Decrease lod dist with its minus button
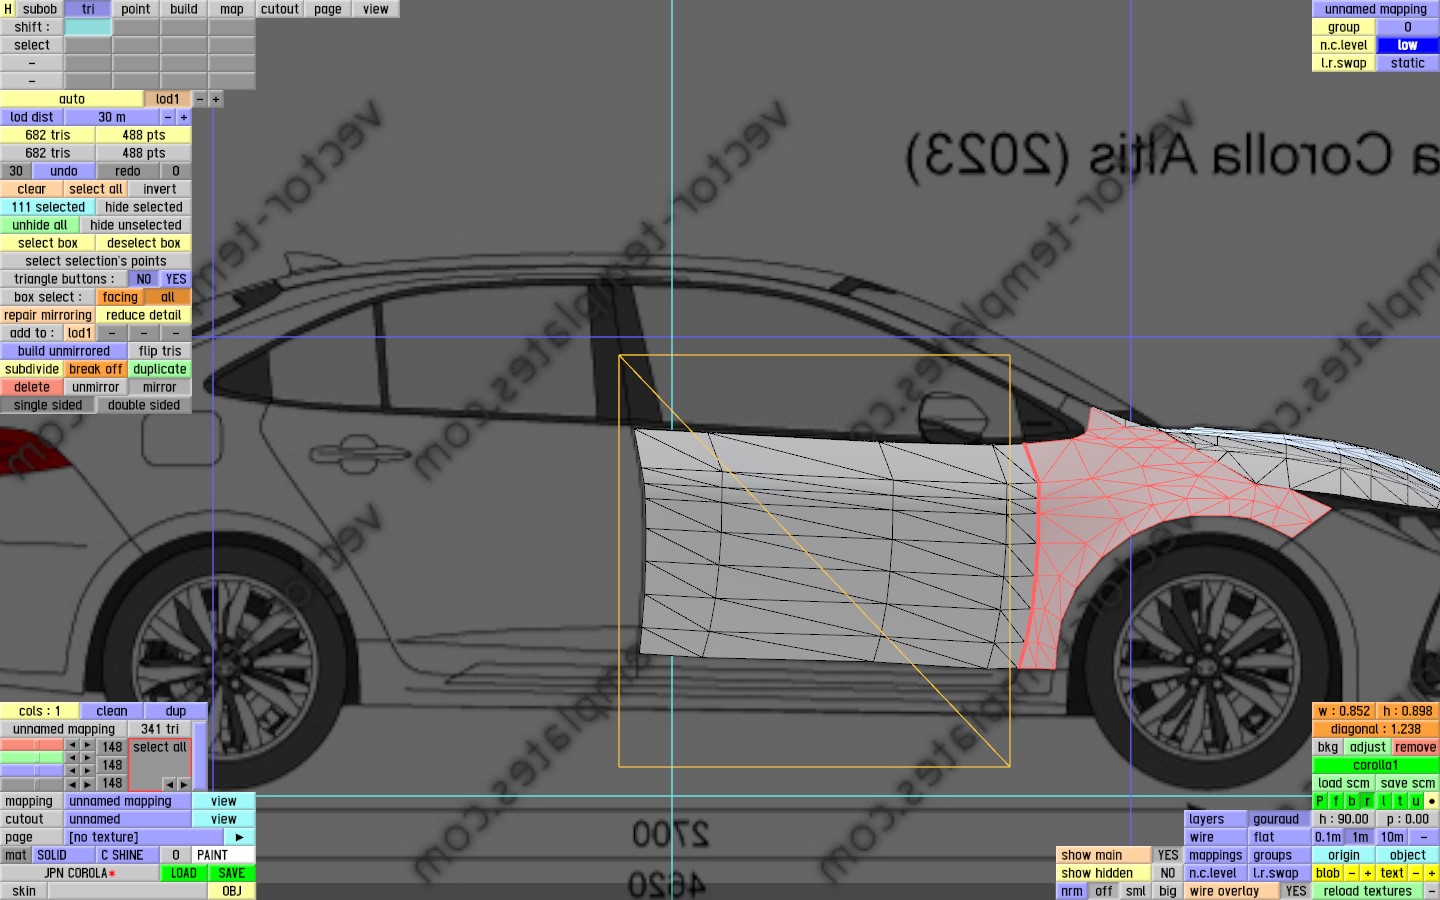This screenshot has height=900, width=1440. coord(168,117)
